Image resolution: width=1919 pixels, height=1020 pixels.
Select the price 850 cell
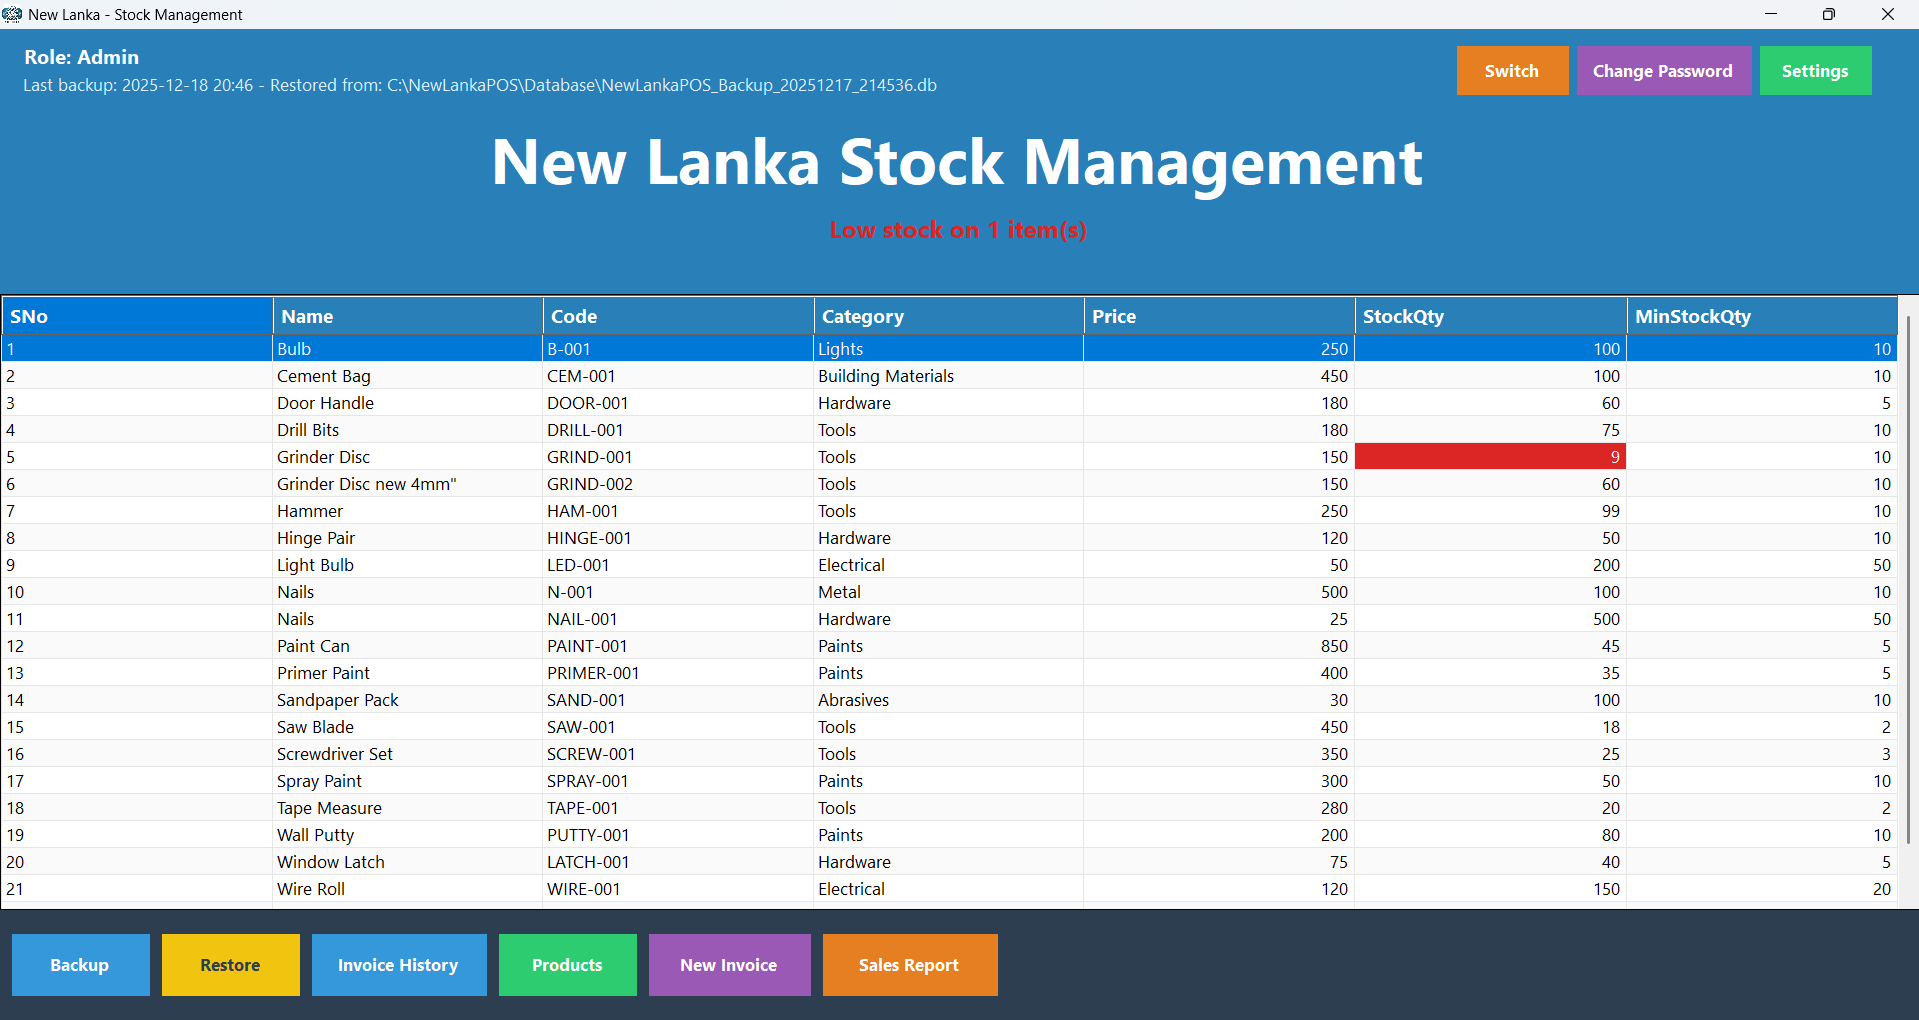[x=1220, y=646]
